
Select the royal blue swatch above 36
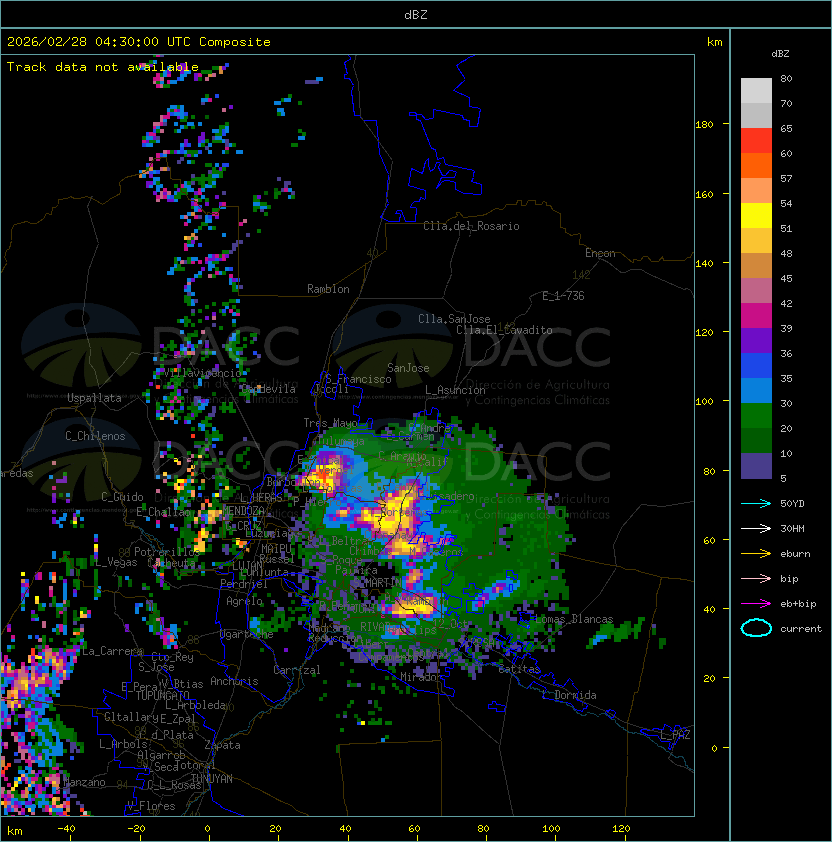point(756,366)
